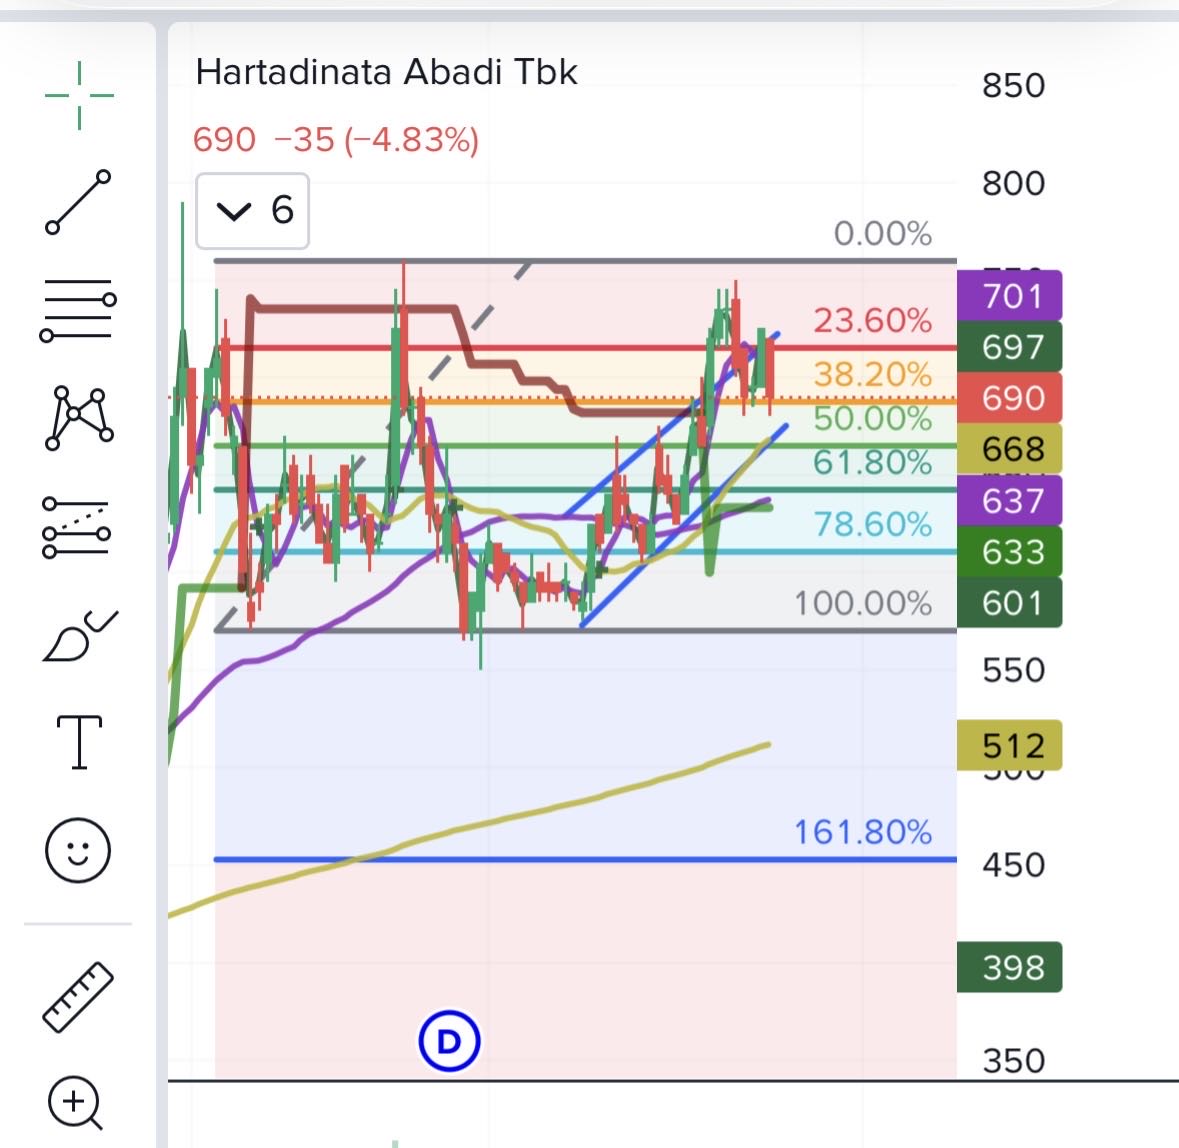Click the 350 price axis label

pos(1014,1061)
